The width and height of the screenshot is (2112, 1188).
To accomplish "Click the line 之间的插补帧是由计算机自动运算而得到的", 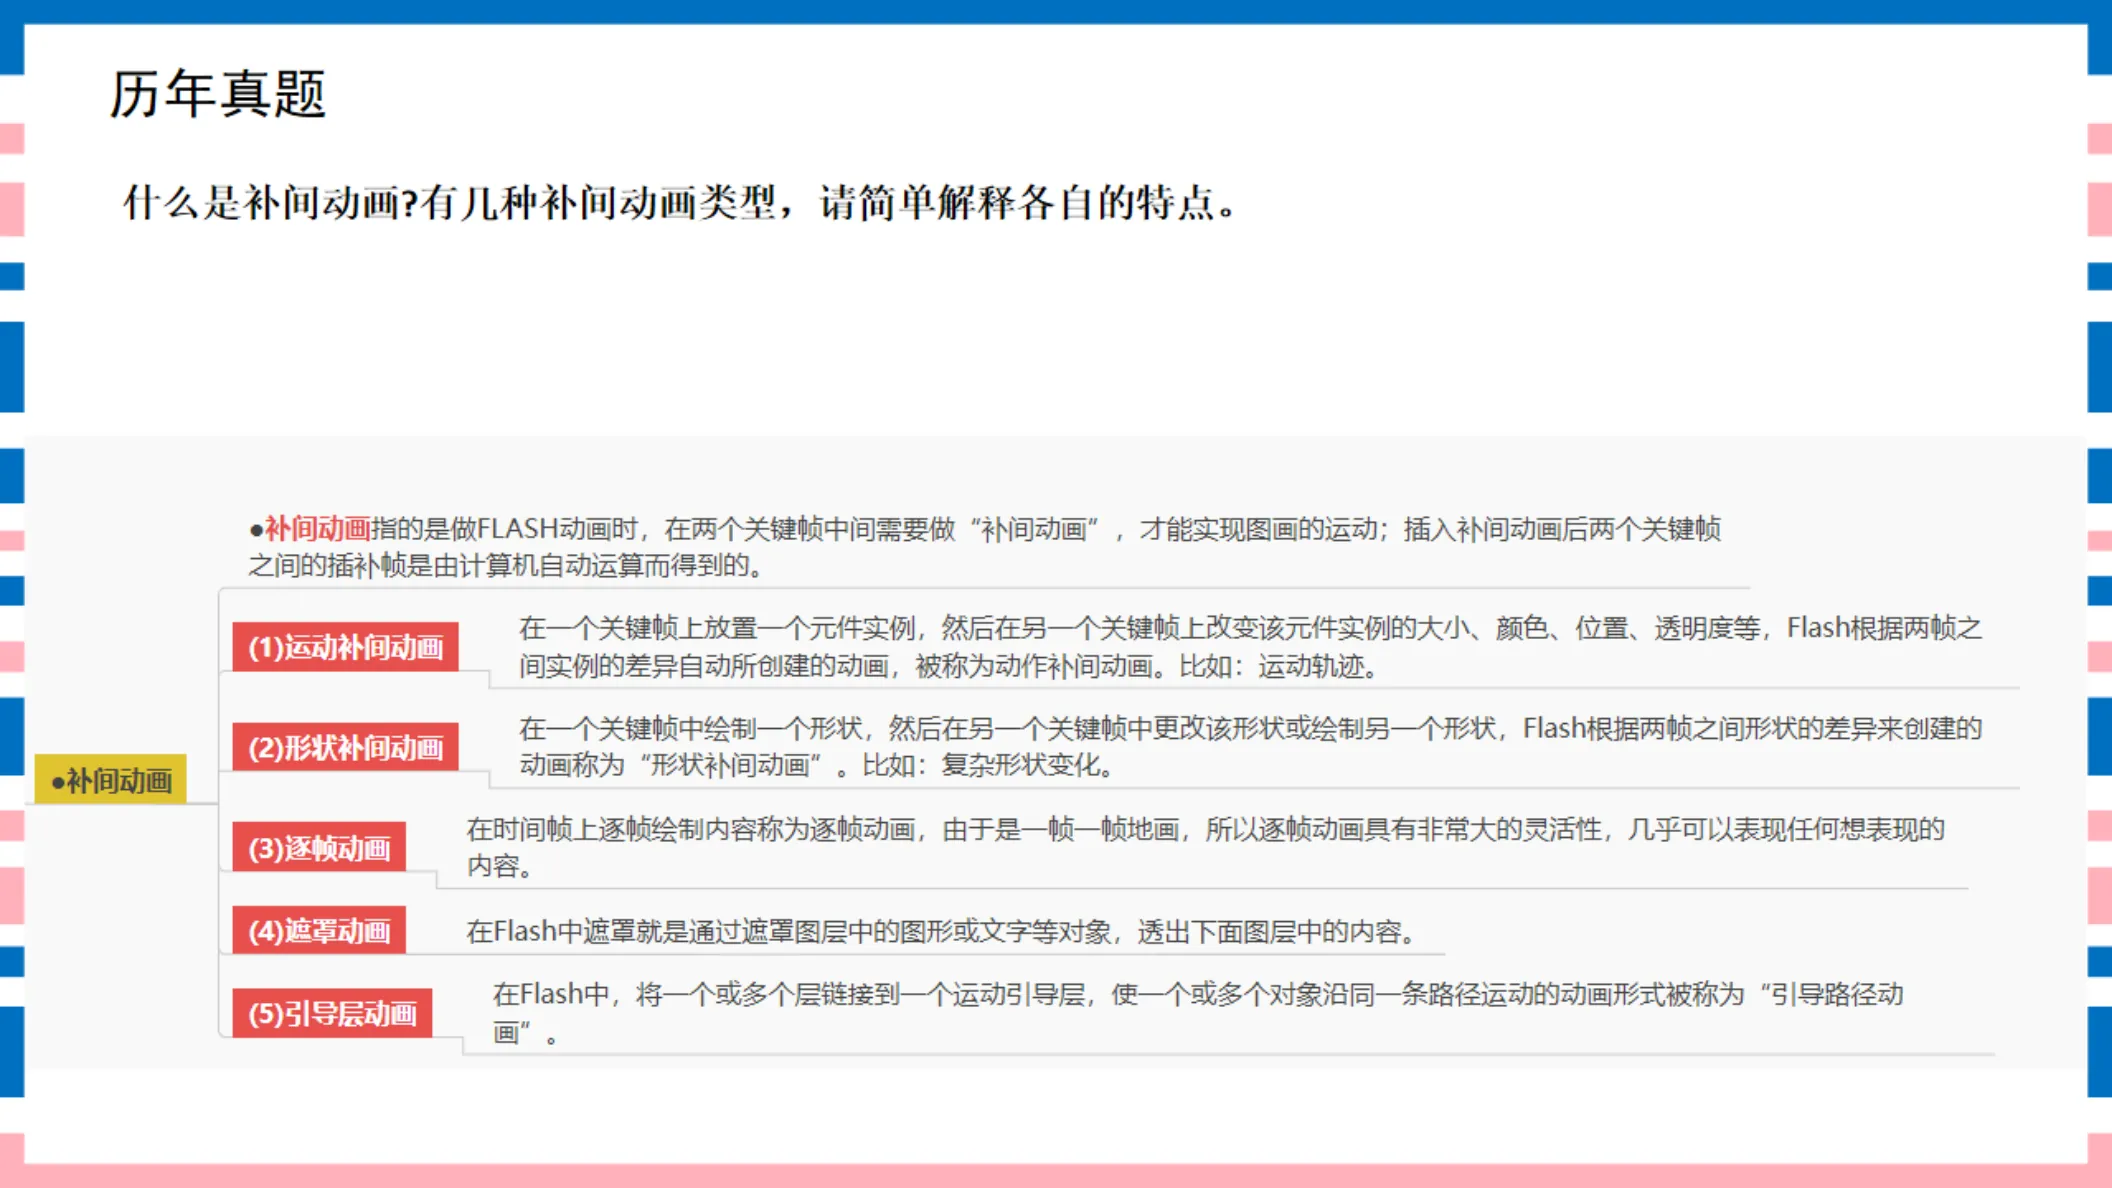I will (x=506, y=566).
